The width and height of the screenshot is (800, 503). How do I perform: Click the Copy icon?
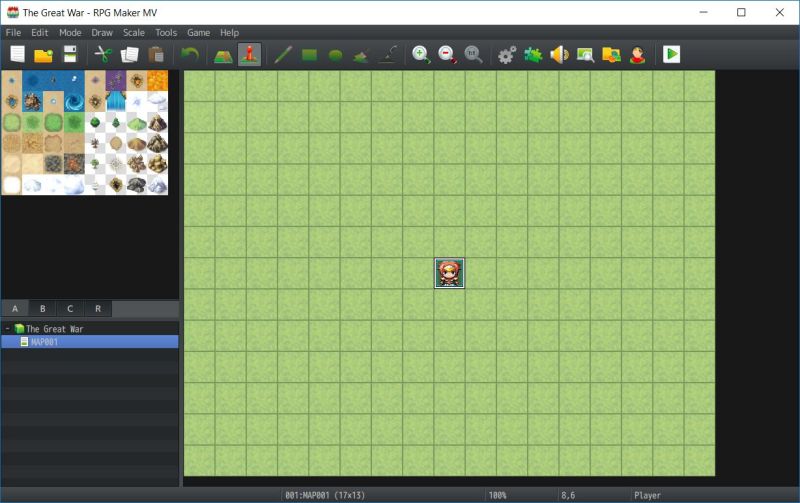pos(130,54)
